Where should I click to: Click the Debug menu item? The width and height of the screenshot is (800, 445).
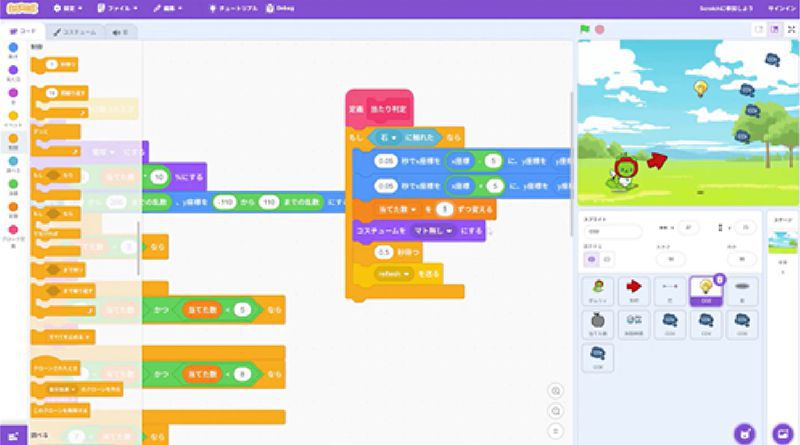click(x=280, y=8)
